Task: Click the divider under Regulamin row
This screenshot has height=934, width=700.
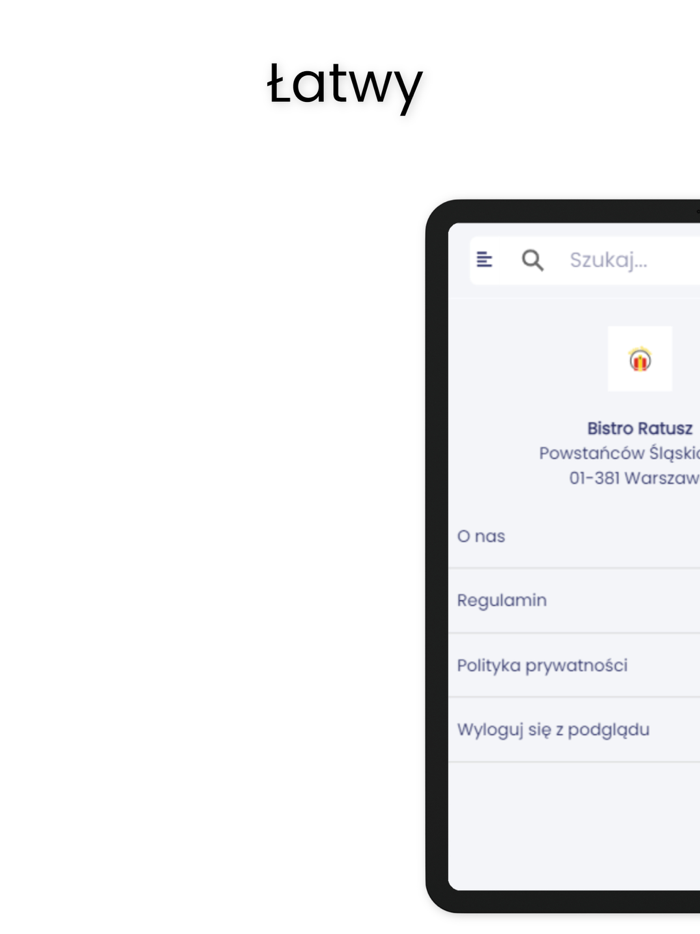Action: coord(574,633)
